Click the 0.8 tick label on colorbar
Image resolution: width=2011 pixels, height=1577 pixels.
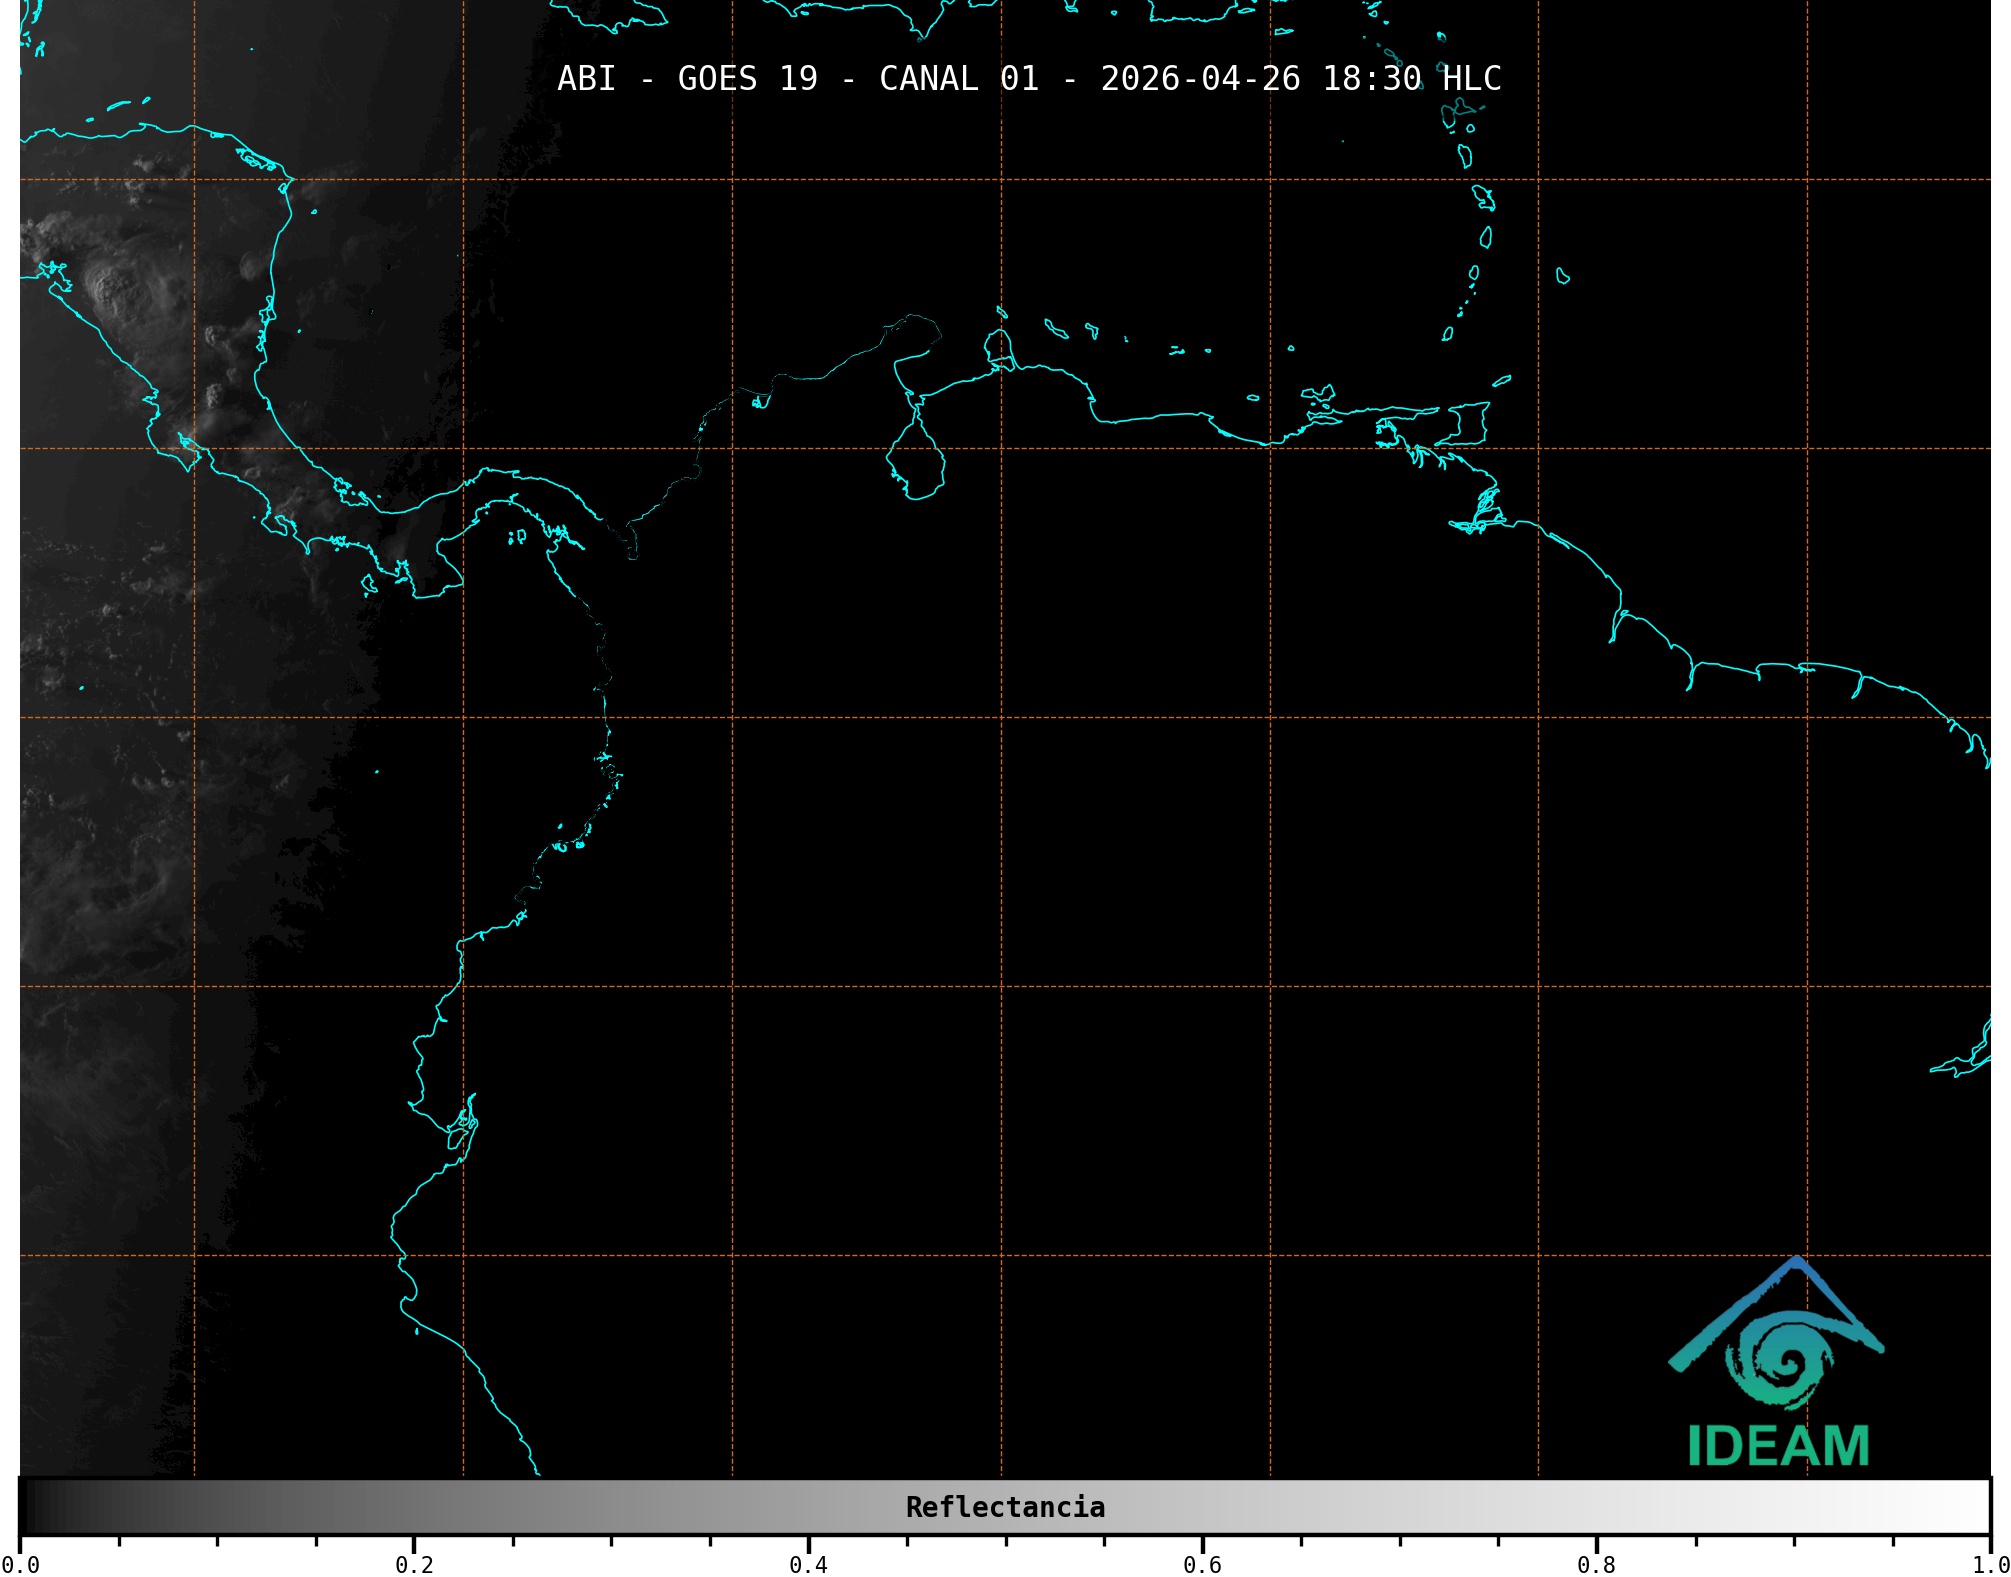1596,1564
